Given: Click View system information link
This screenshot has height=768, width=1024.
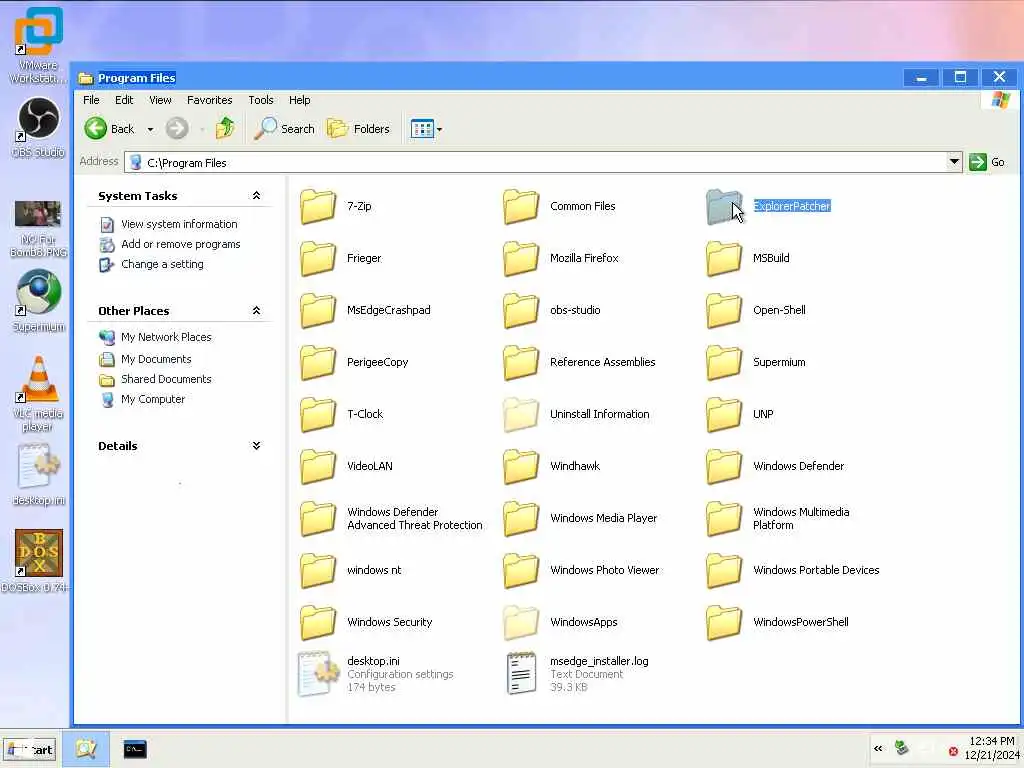Looking at the screenshot, I should (x=179, y=224).
